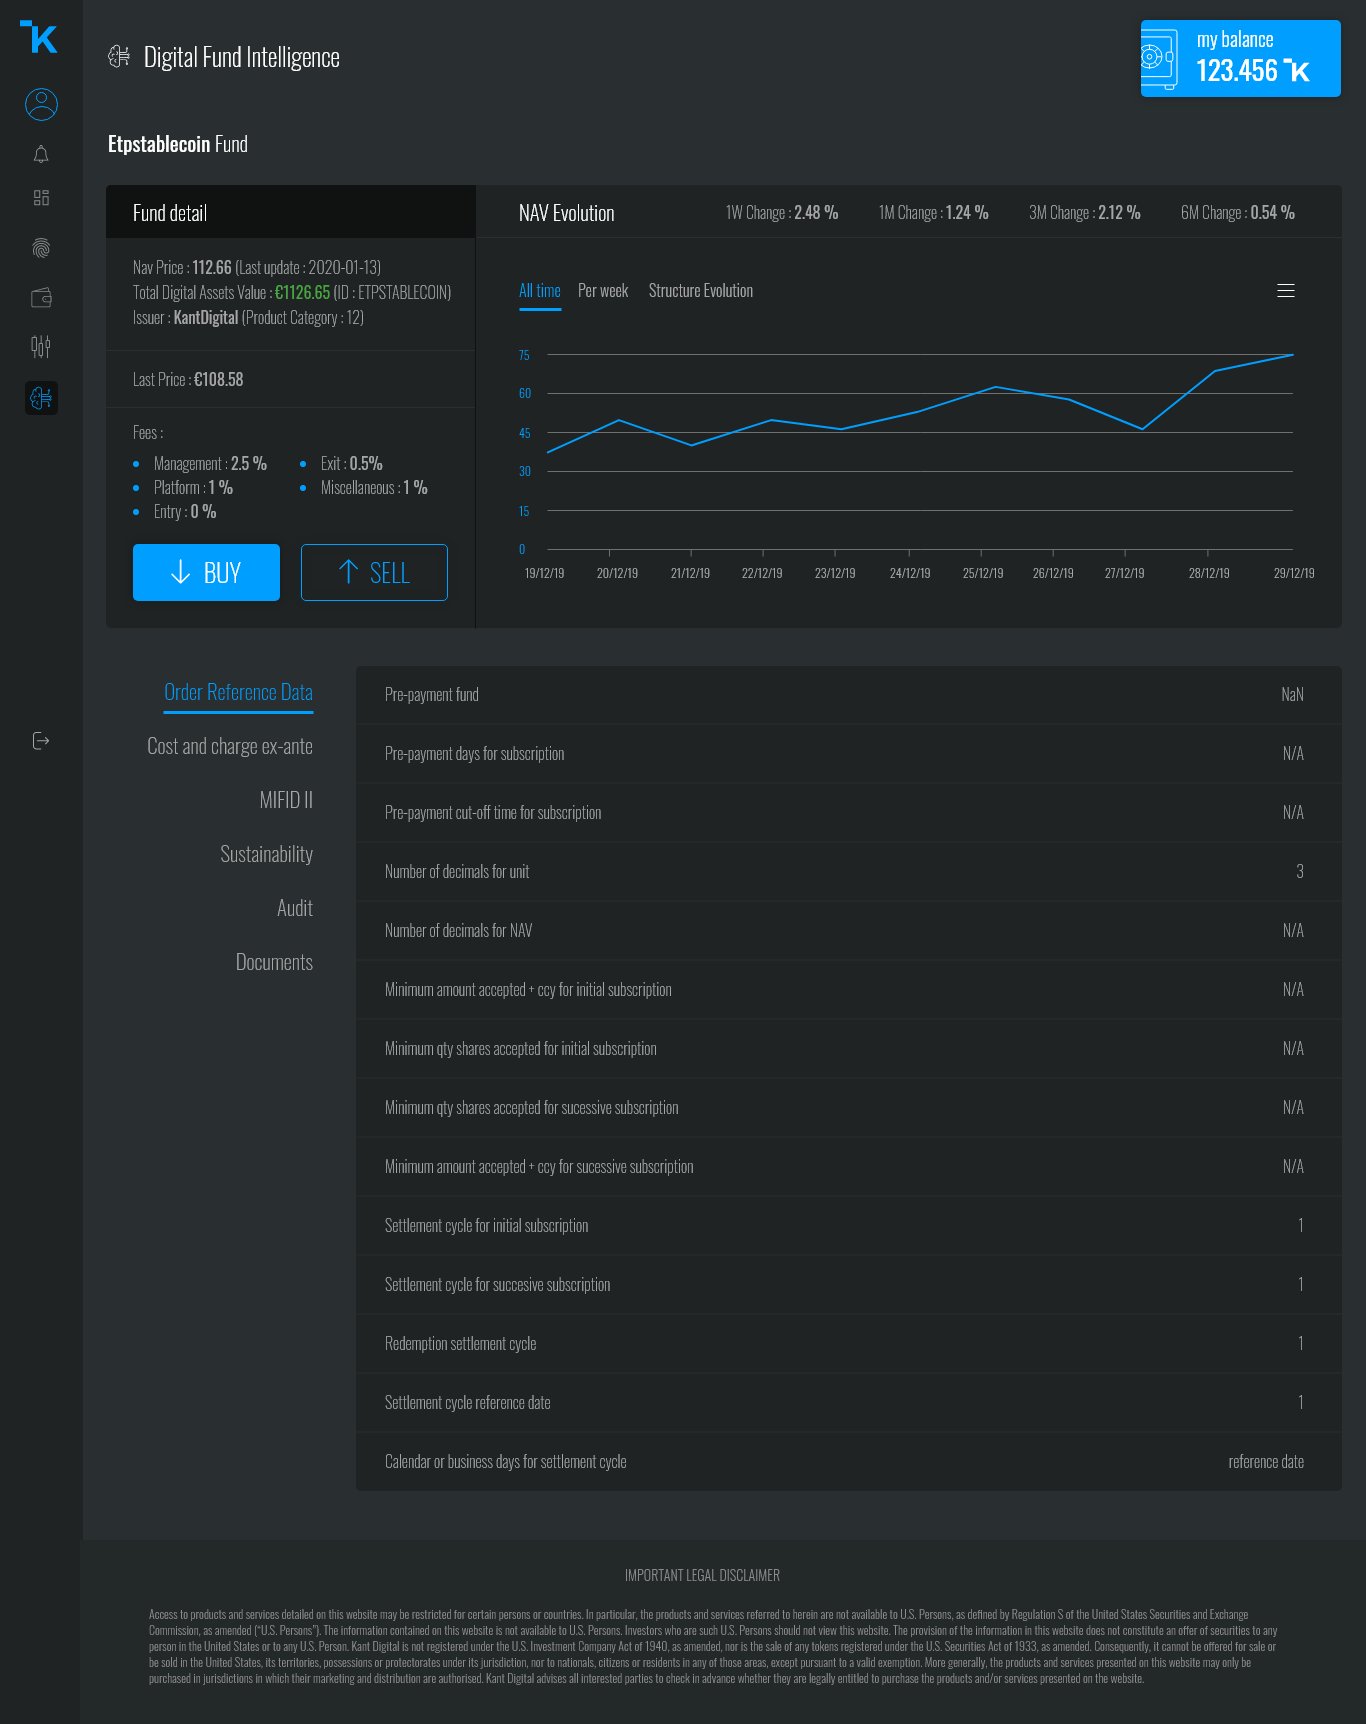
Task: Select the MIFID II section
Action: [286, 800]
